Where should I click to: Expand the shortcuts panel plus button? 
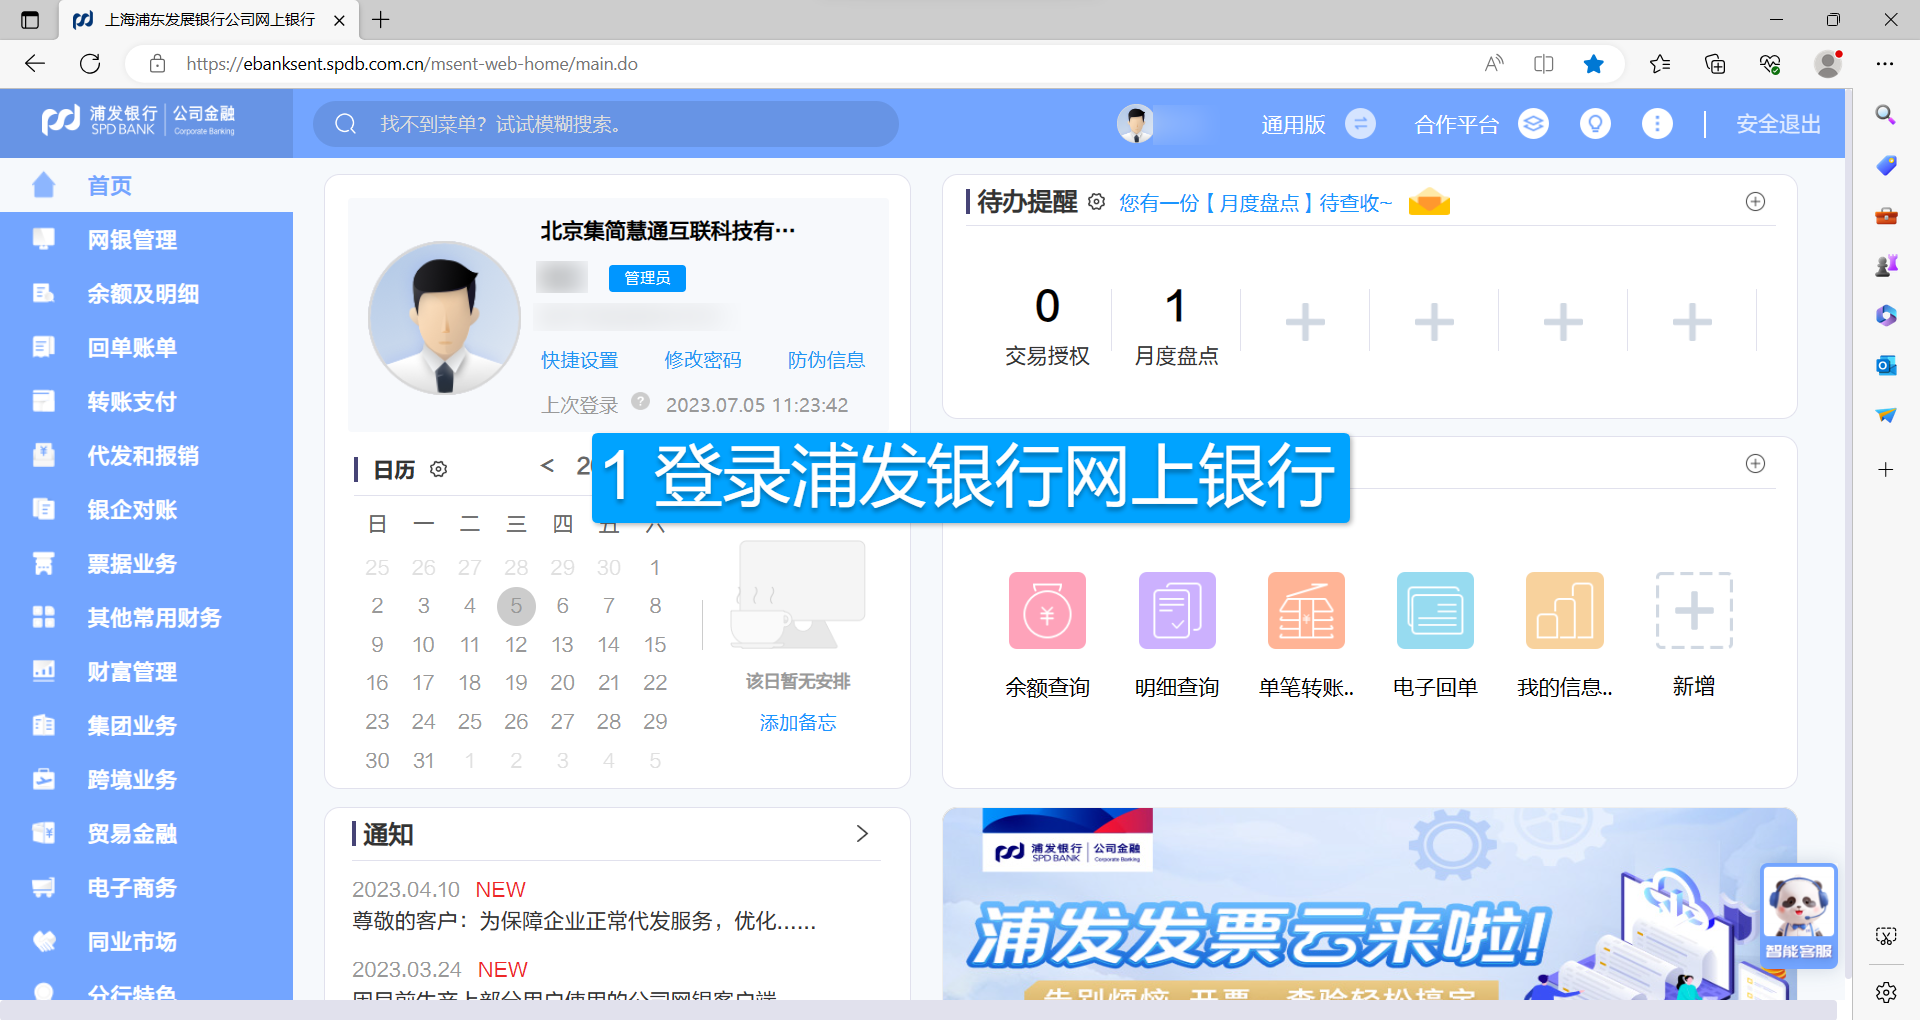1755,464
